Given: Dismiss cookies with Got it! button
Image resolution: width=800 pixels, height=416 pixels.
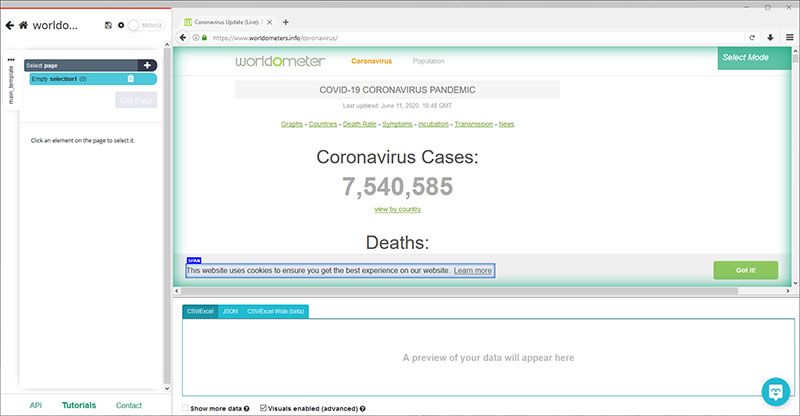Looking at the screenshot, I should (x=745, y=270).
